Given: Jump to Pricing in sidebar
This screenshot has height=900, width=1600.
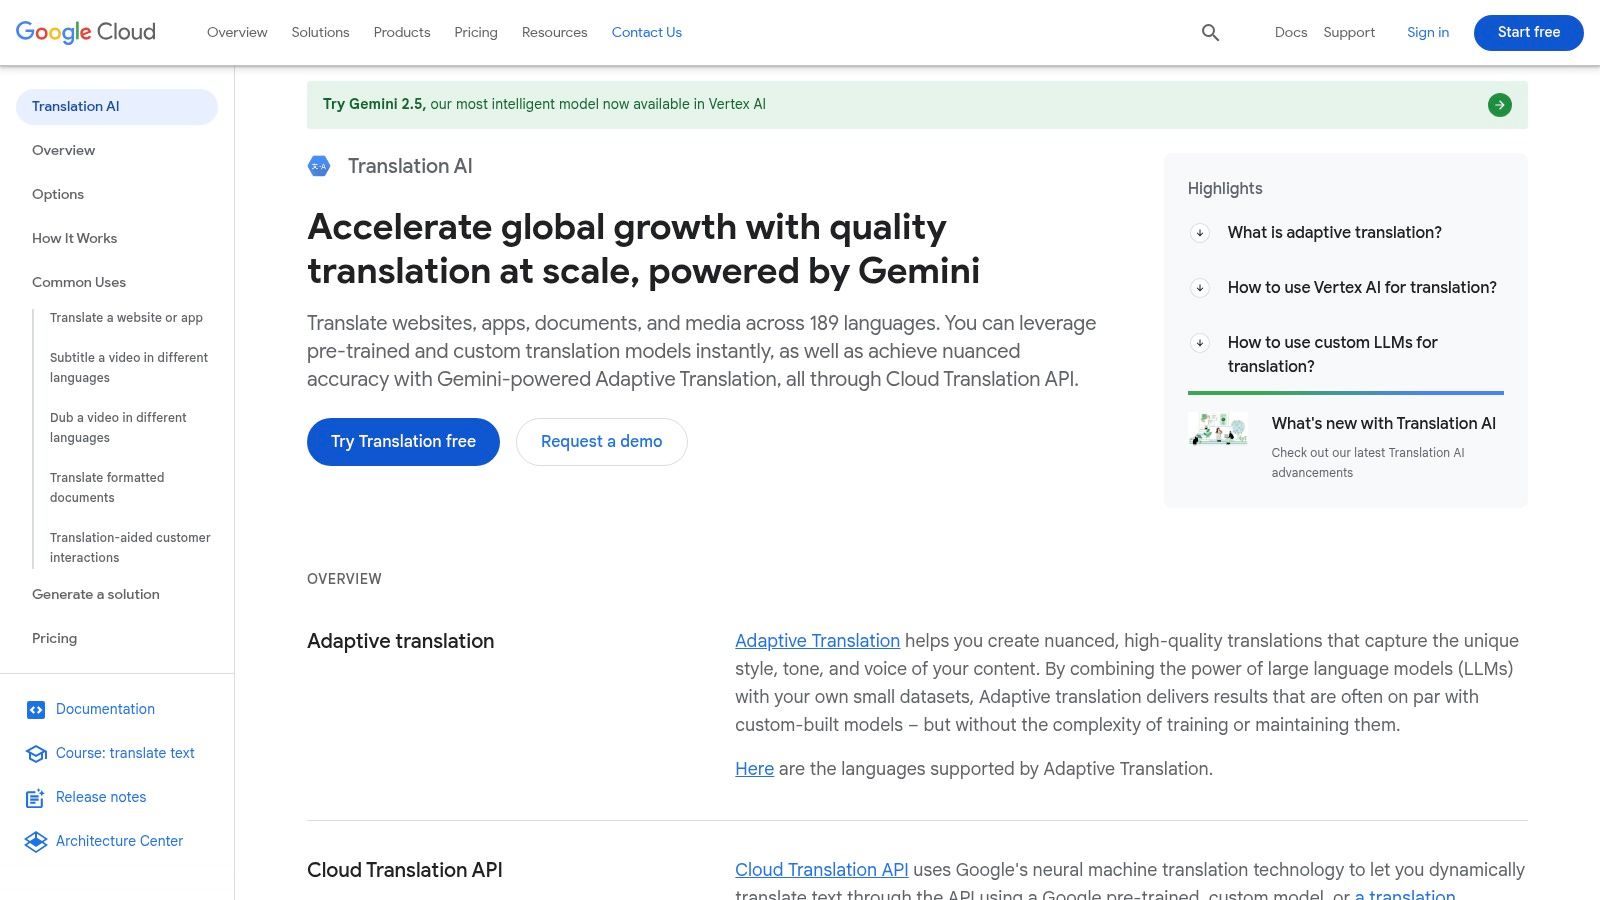Looking at the screenshot, I should 54,638.
